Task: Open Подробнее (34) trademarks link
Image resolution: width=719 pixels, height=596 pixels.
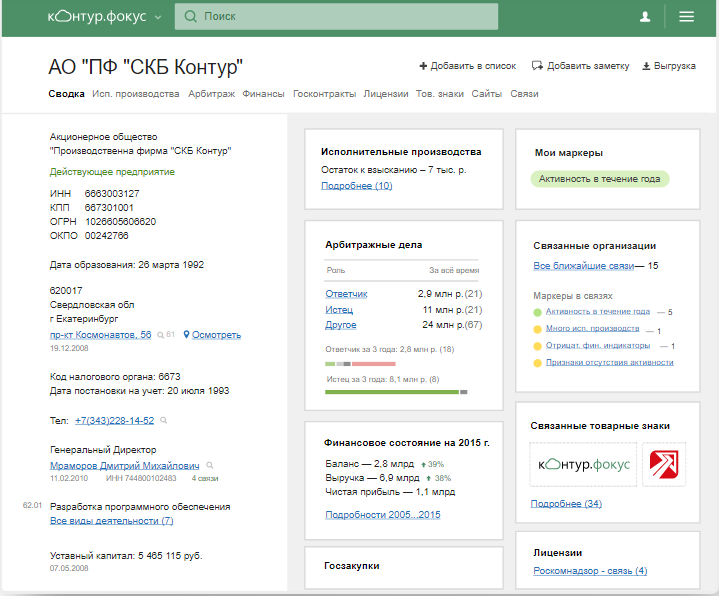Action: point(566,504)
